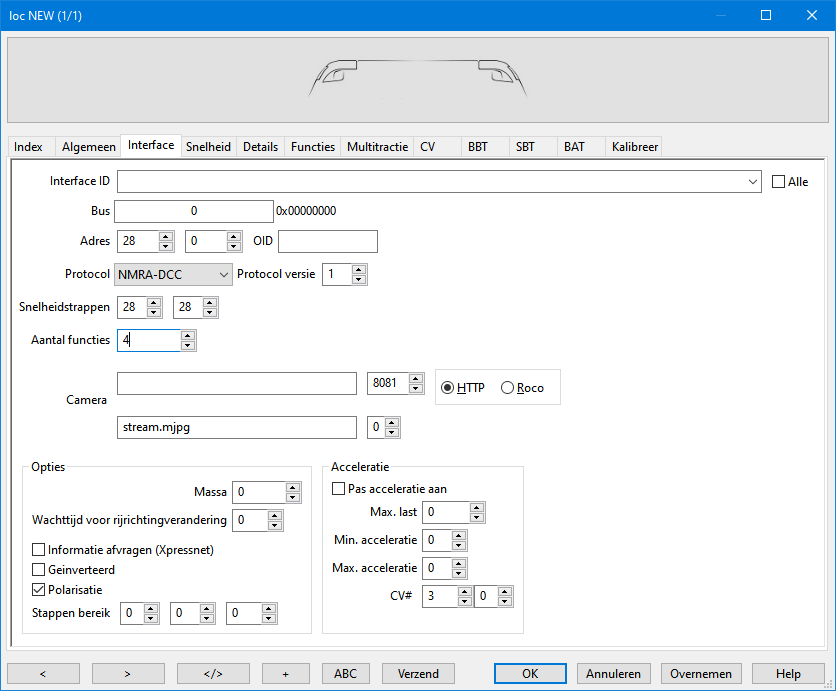
Task: Click the stream.mjpg camera input field
Action: [x=236, y=427]
